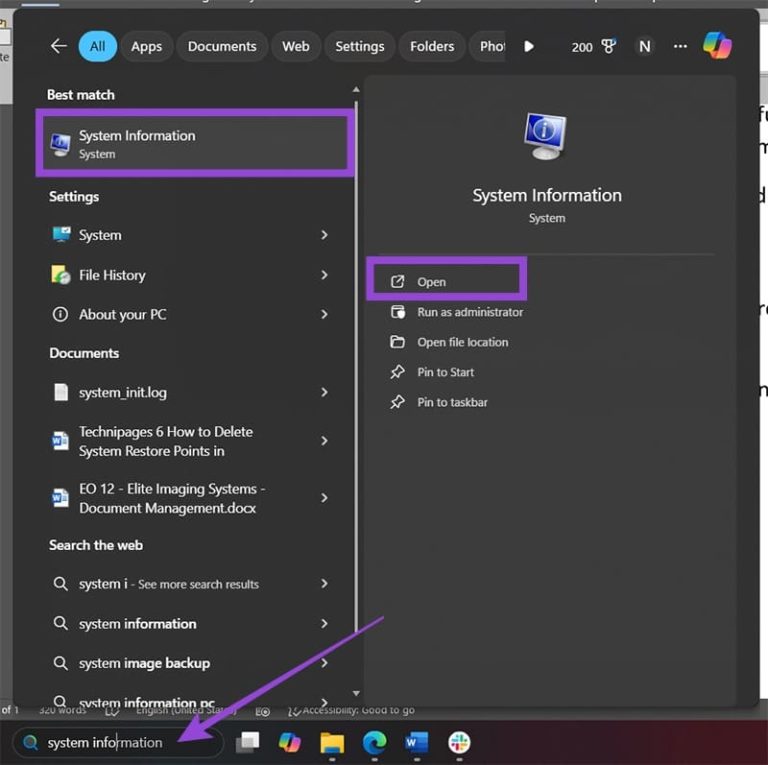Open system_init.log document result
Viewport: 768px width, 765px height.
[x=122, y=393]
